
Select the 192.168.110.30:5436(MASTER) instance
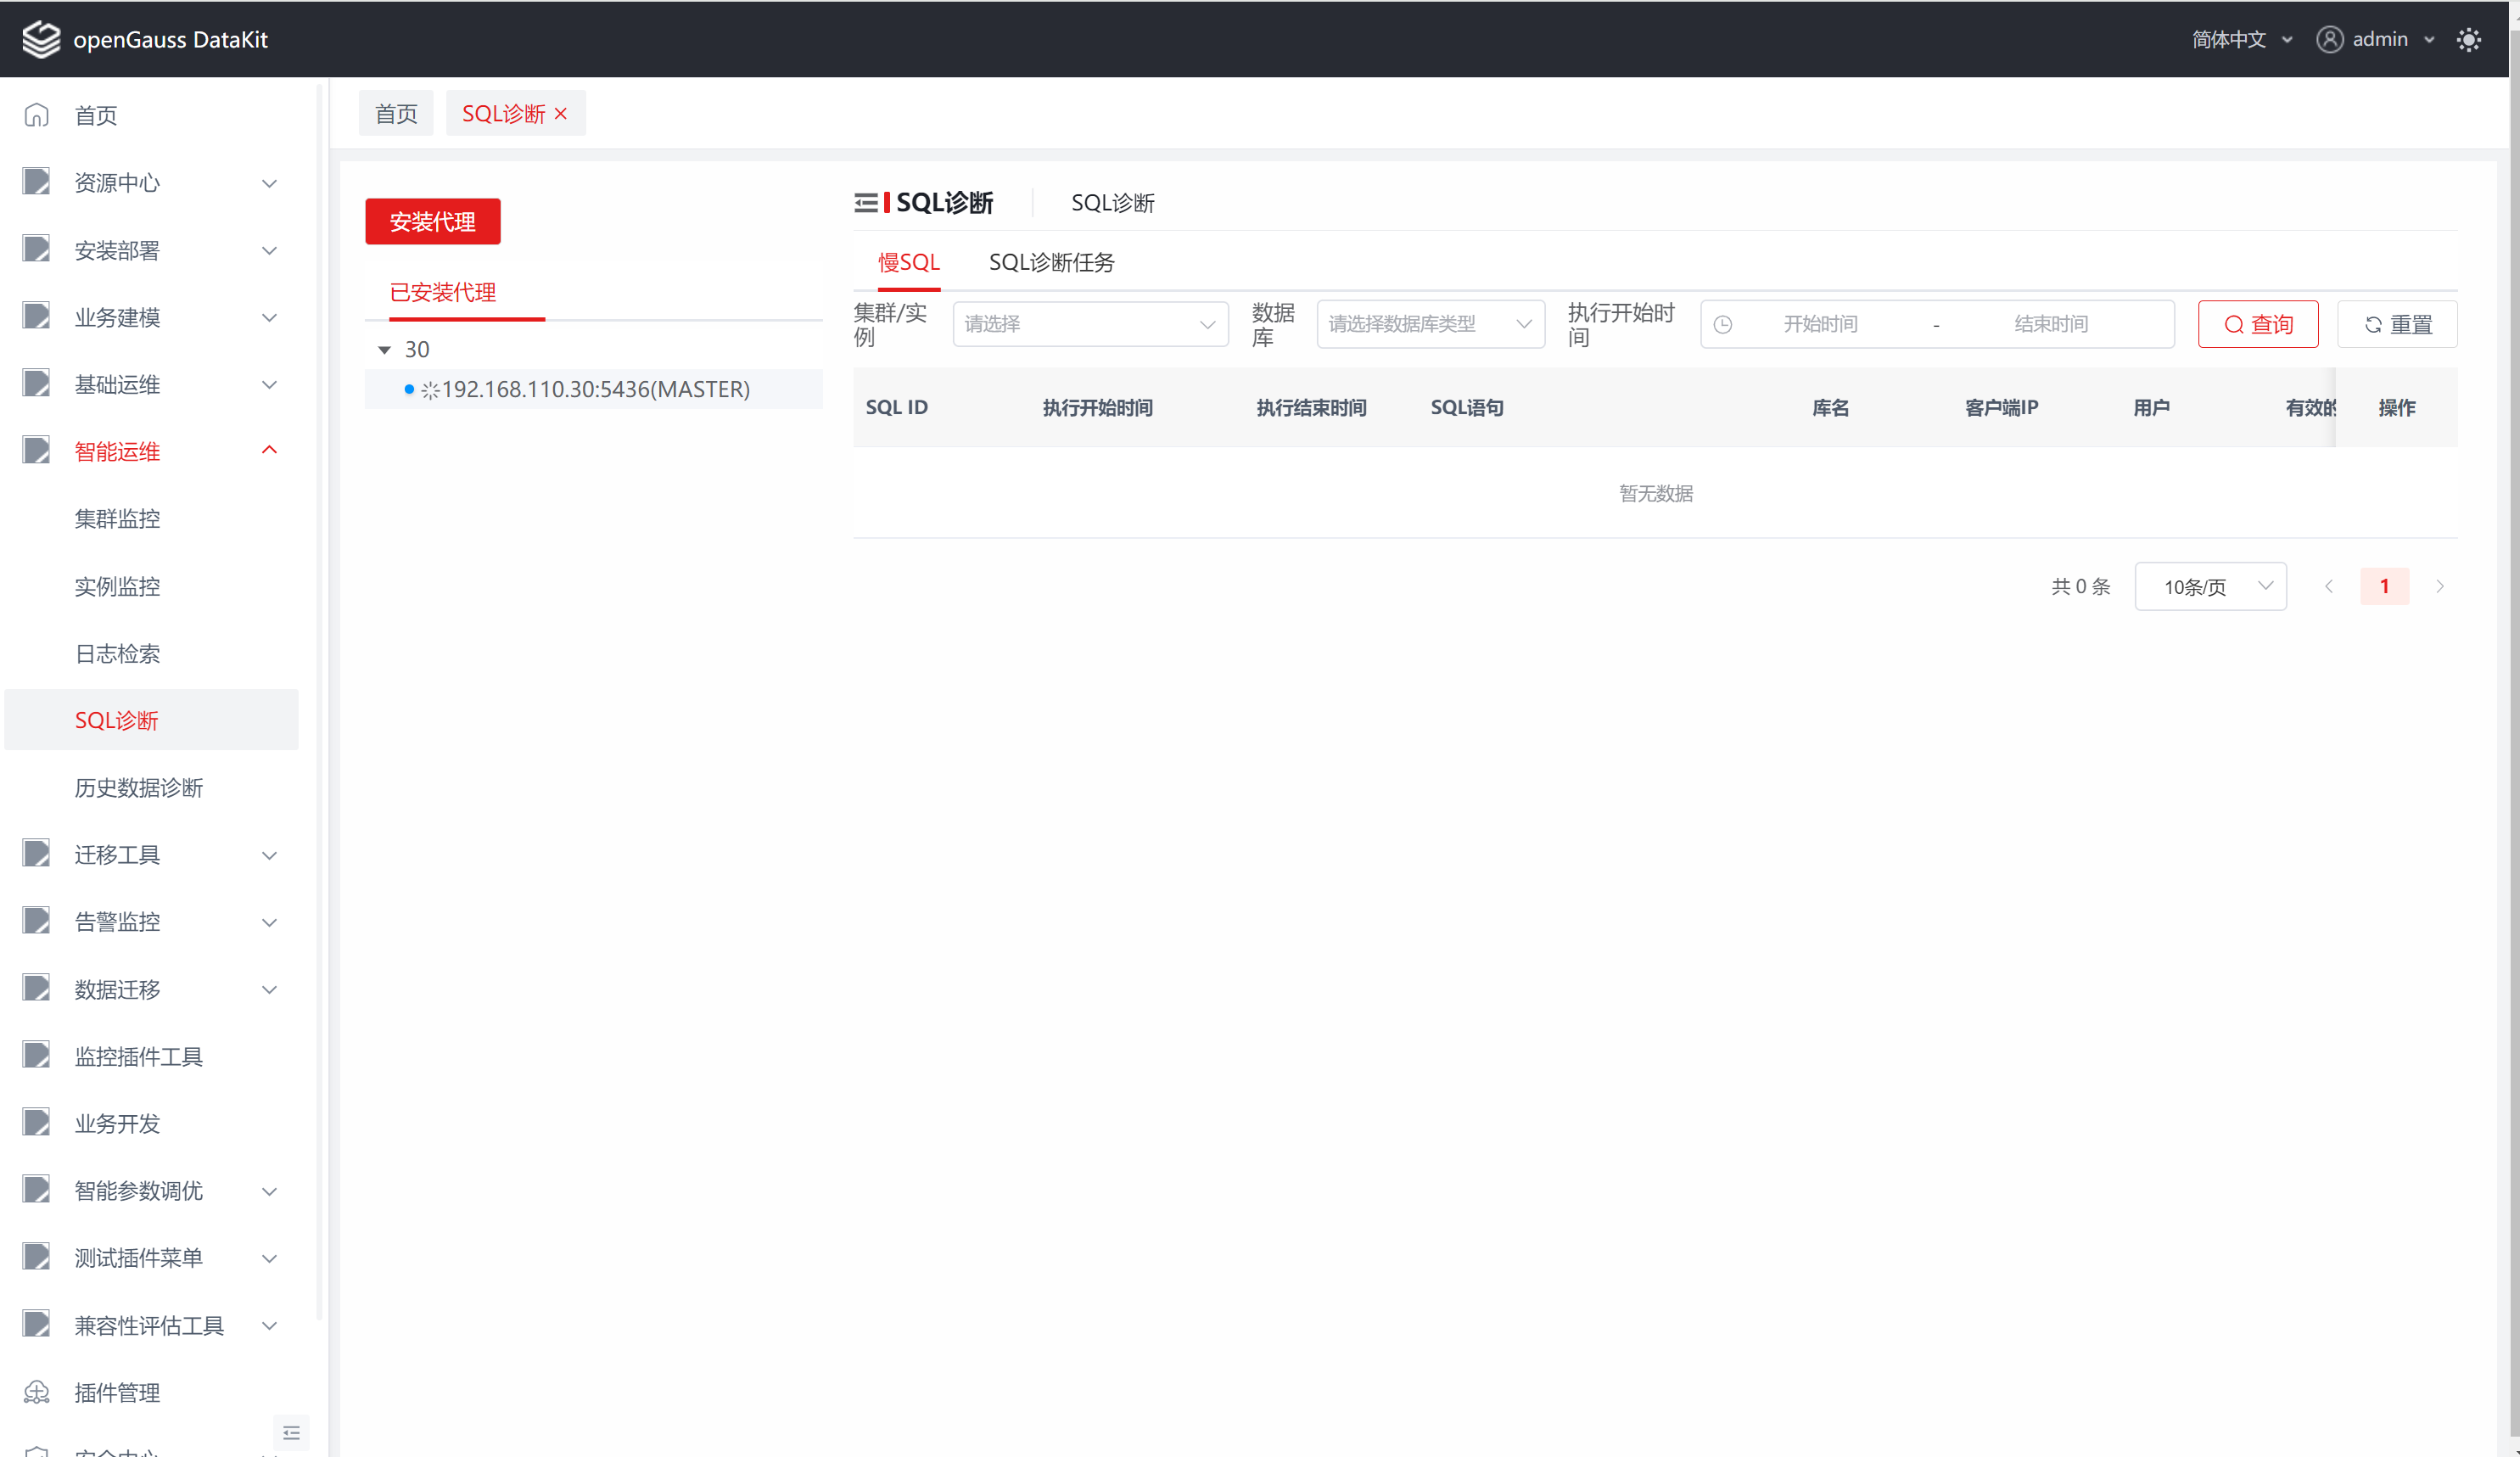595,389
